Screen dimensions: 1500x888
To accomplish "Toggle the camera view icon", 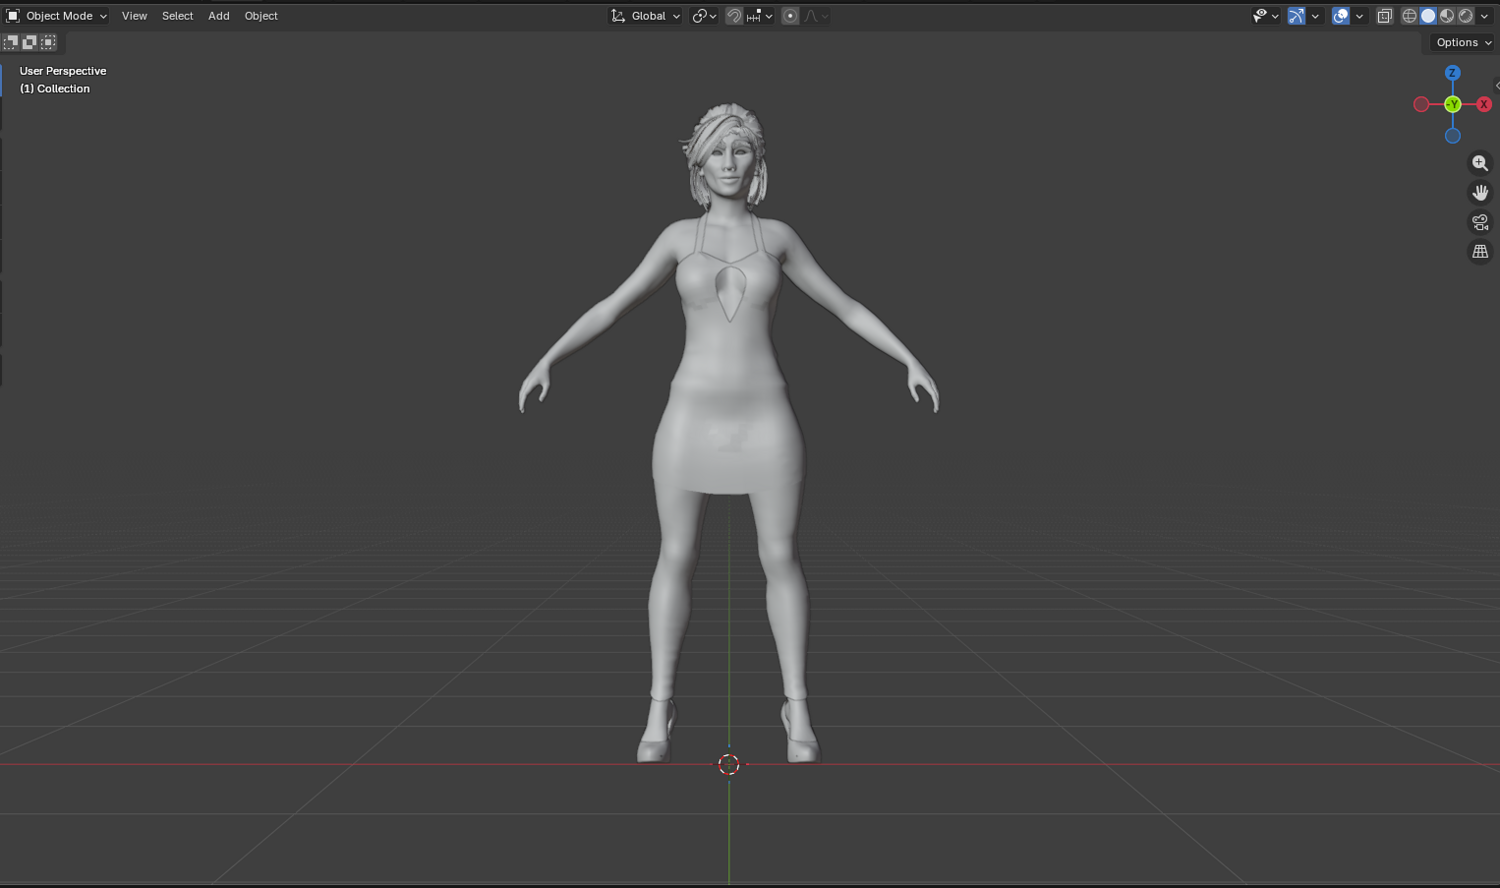I will 1480,222.
